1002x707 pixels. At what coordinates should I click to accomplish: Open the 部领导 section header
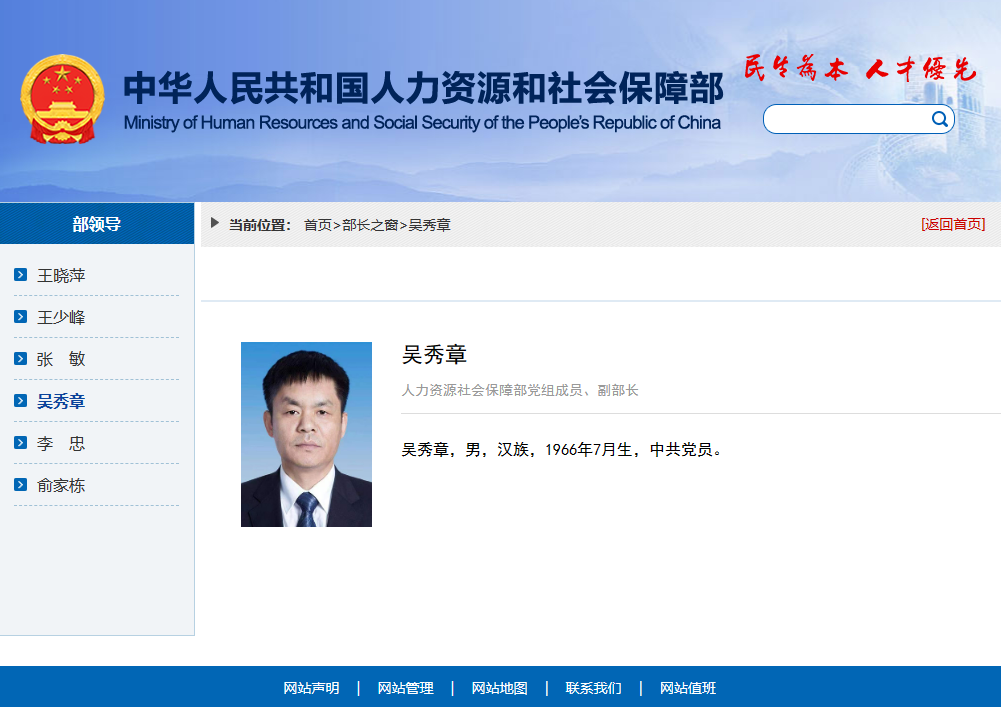click(97, 223)
